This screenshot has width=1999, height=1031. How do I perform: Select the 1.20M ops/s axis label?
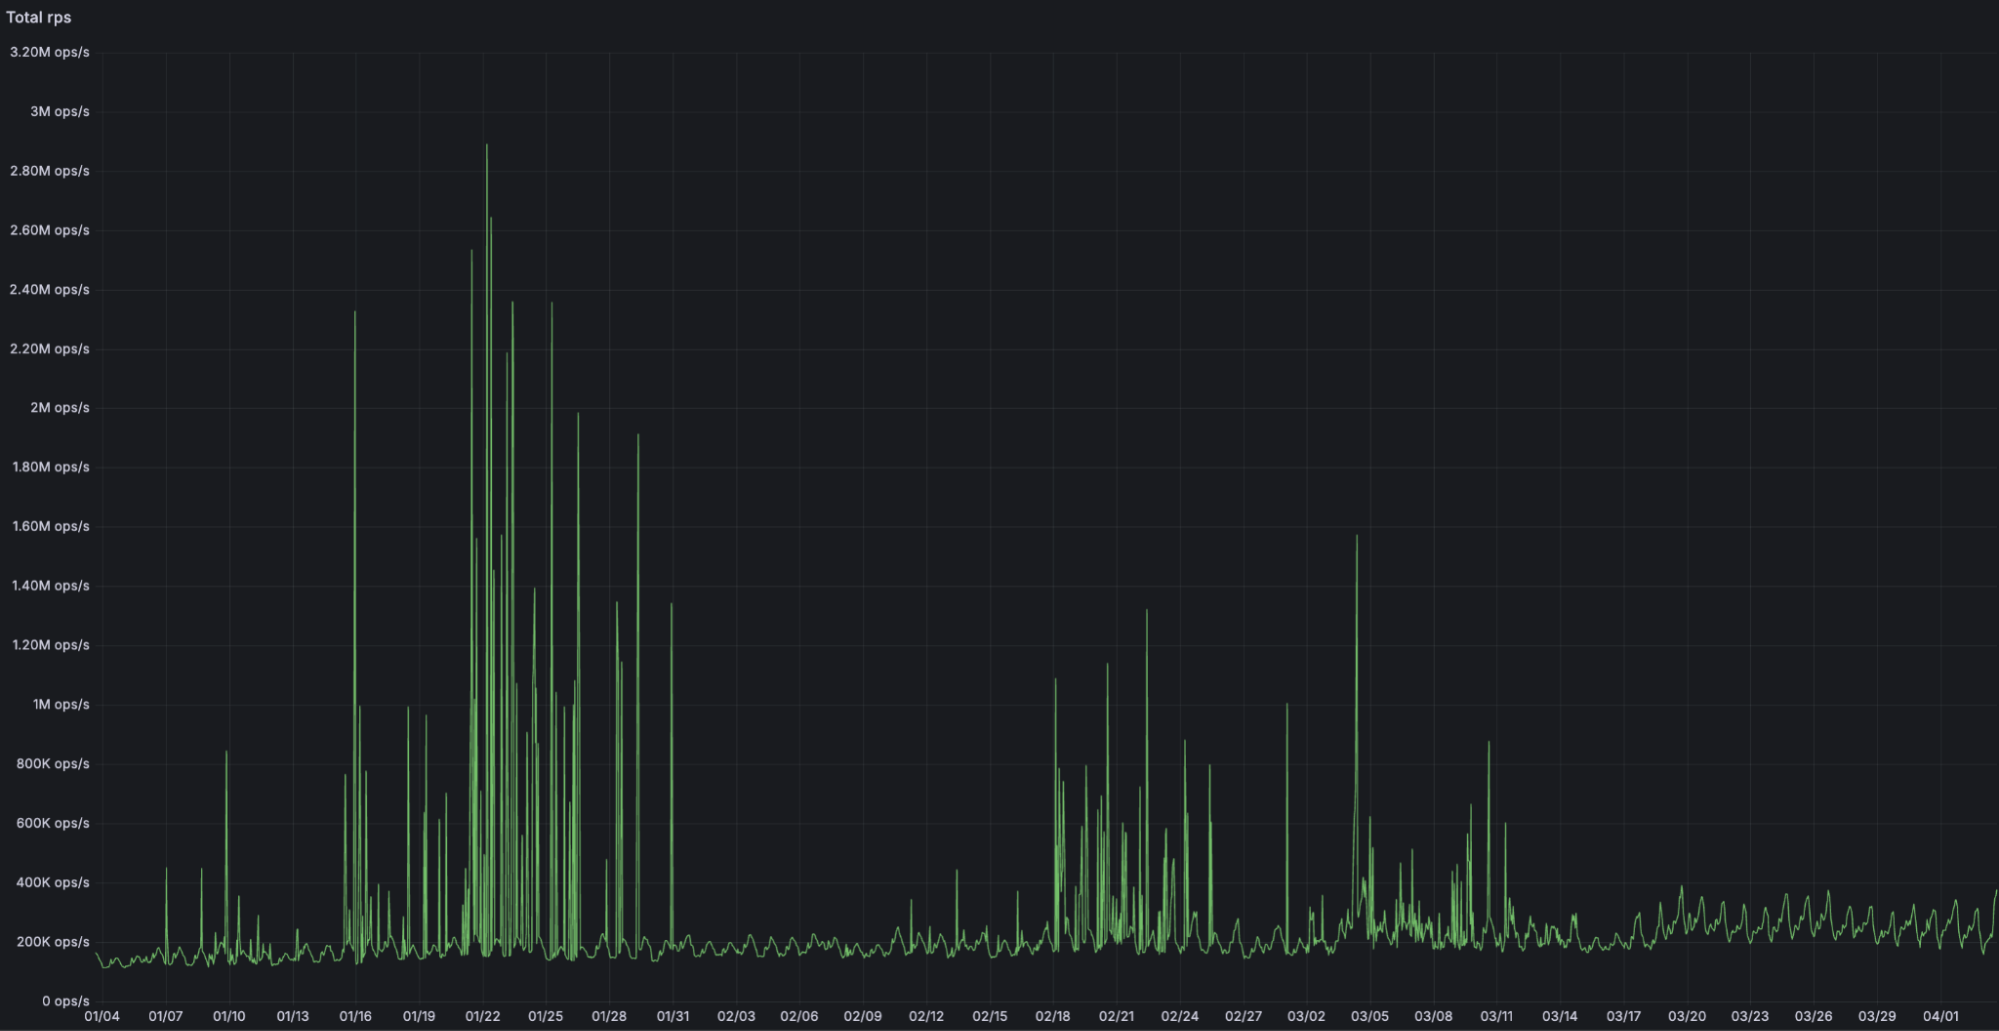[x=51, y=645]
